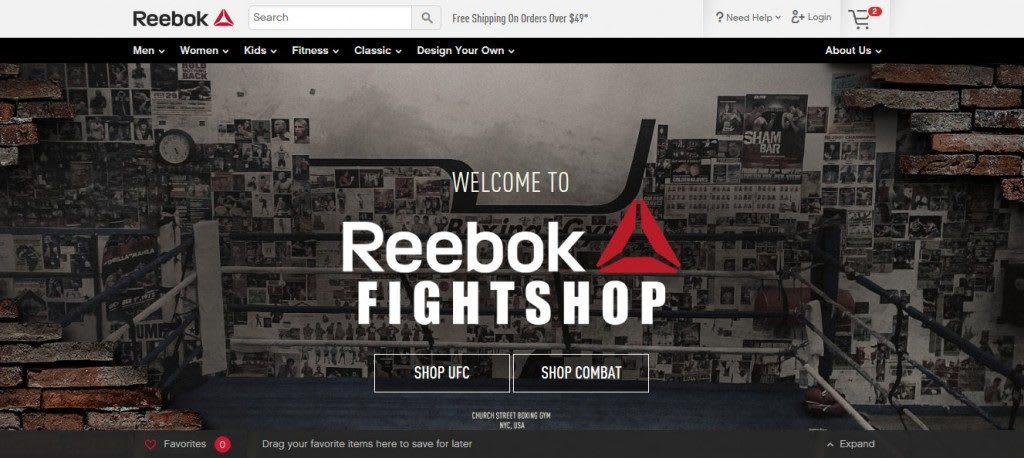The width and height of the screenshot is (1024, 458).
Task: Click the Login link
Action: [x=819, y=17]
